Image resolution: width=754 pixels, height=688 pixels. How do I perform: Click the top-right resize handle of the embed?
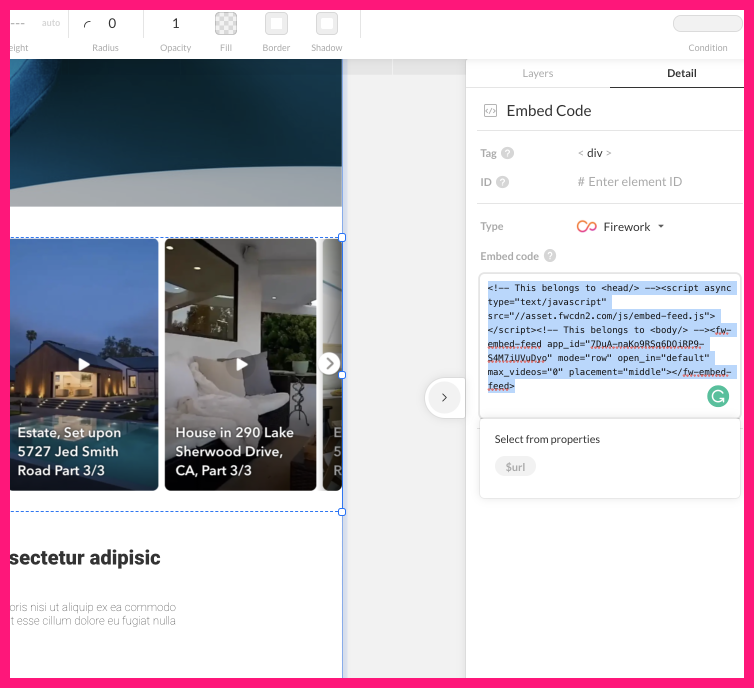coord(342,238)
